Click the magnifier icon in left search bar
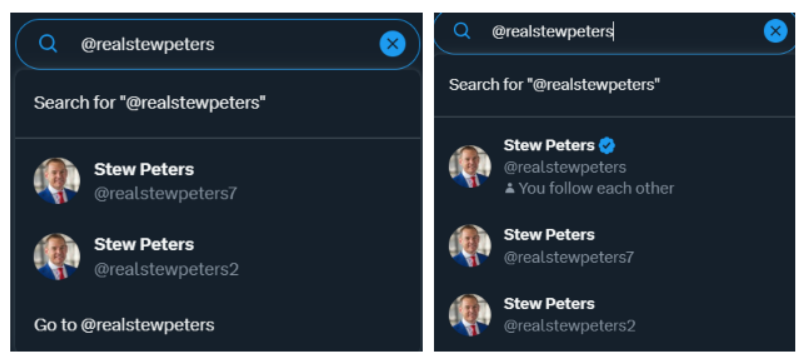The image size is (805, 363). click(48, 44)
